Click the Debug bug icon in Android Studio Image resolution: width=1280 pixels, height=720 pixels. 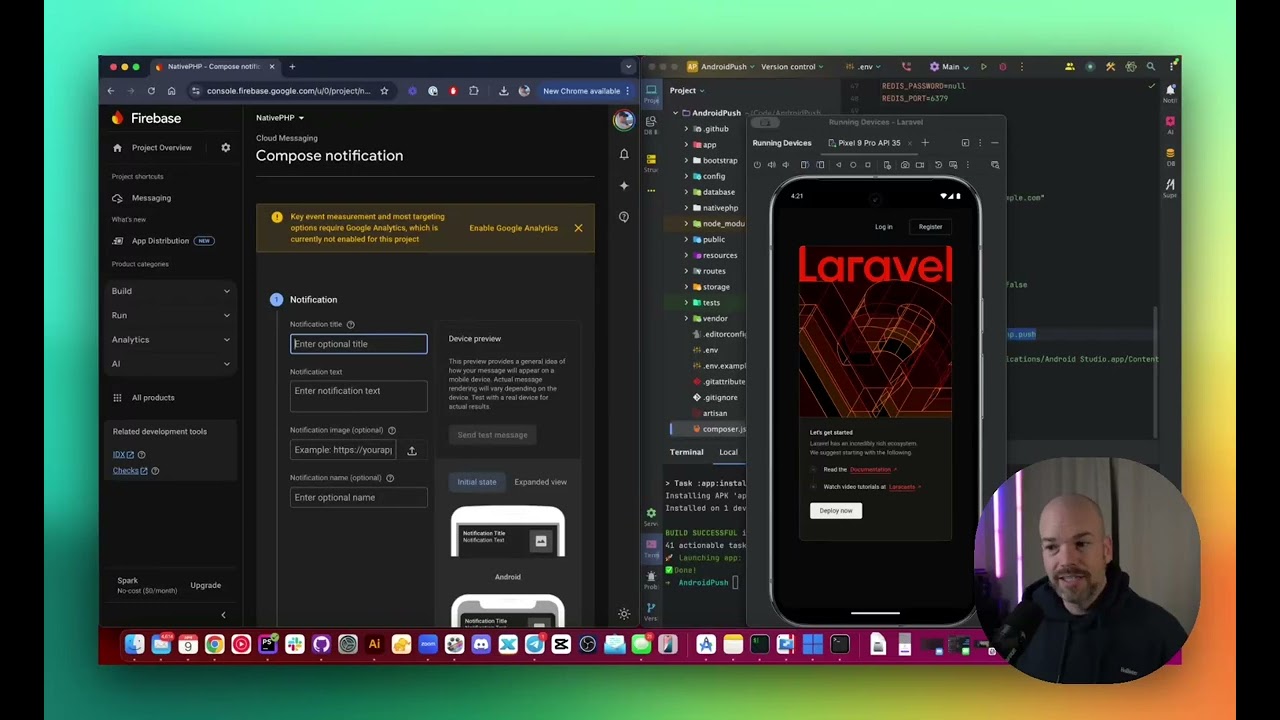point(1002,67)
